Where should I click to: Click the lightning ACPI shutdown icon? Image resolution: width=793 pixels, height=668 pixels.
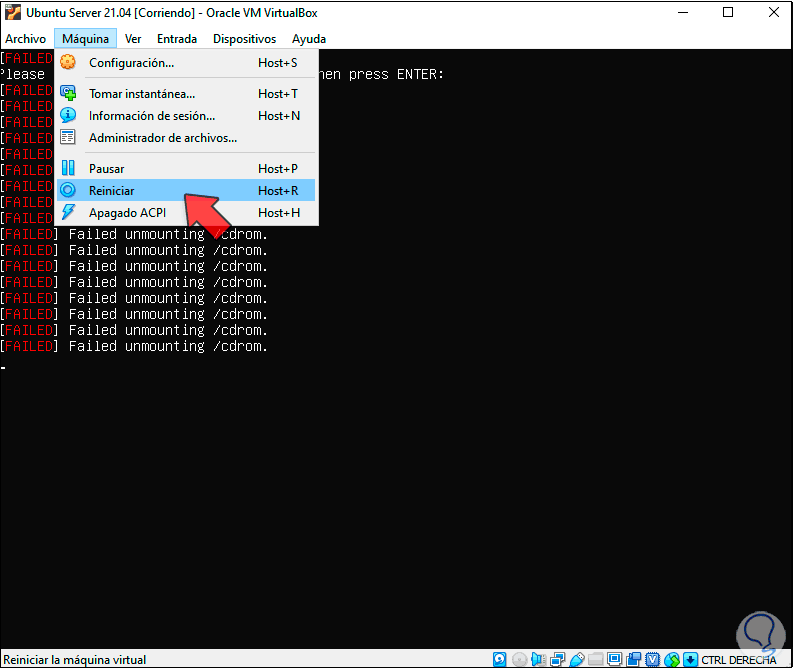click(68, 212)
